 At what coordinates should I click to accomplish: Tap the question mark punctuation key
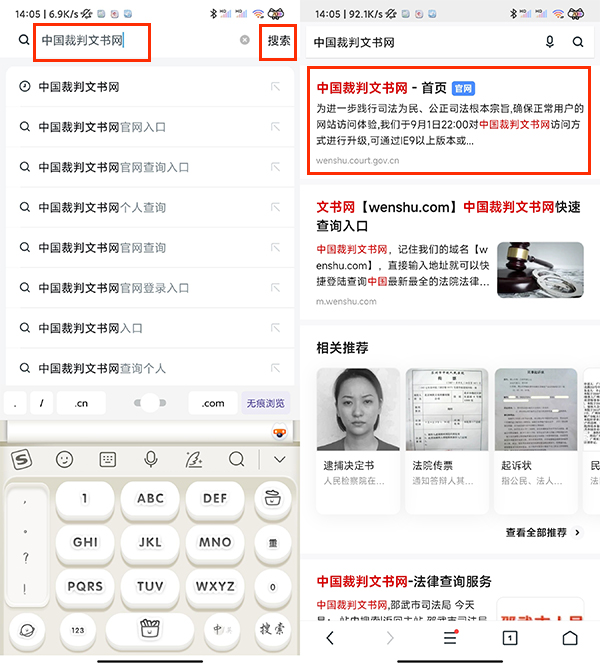26,558
